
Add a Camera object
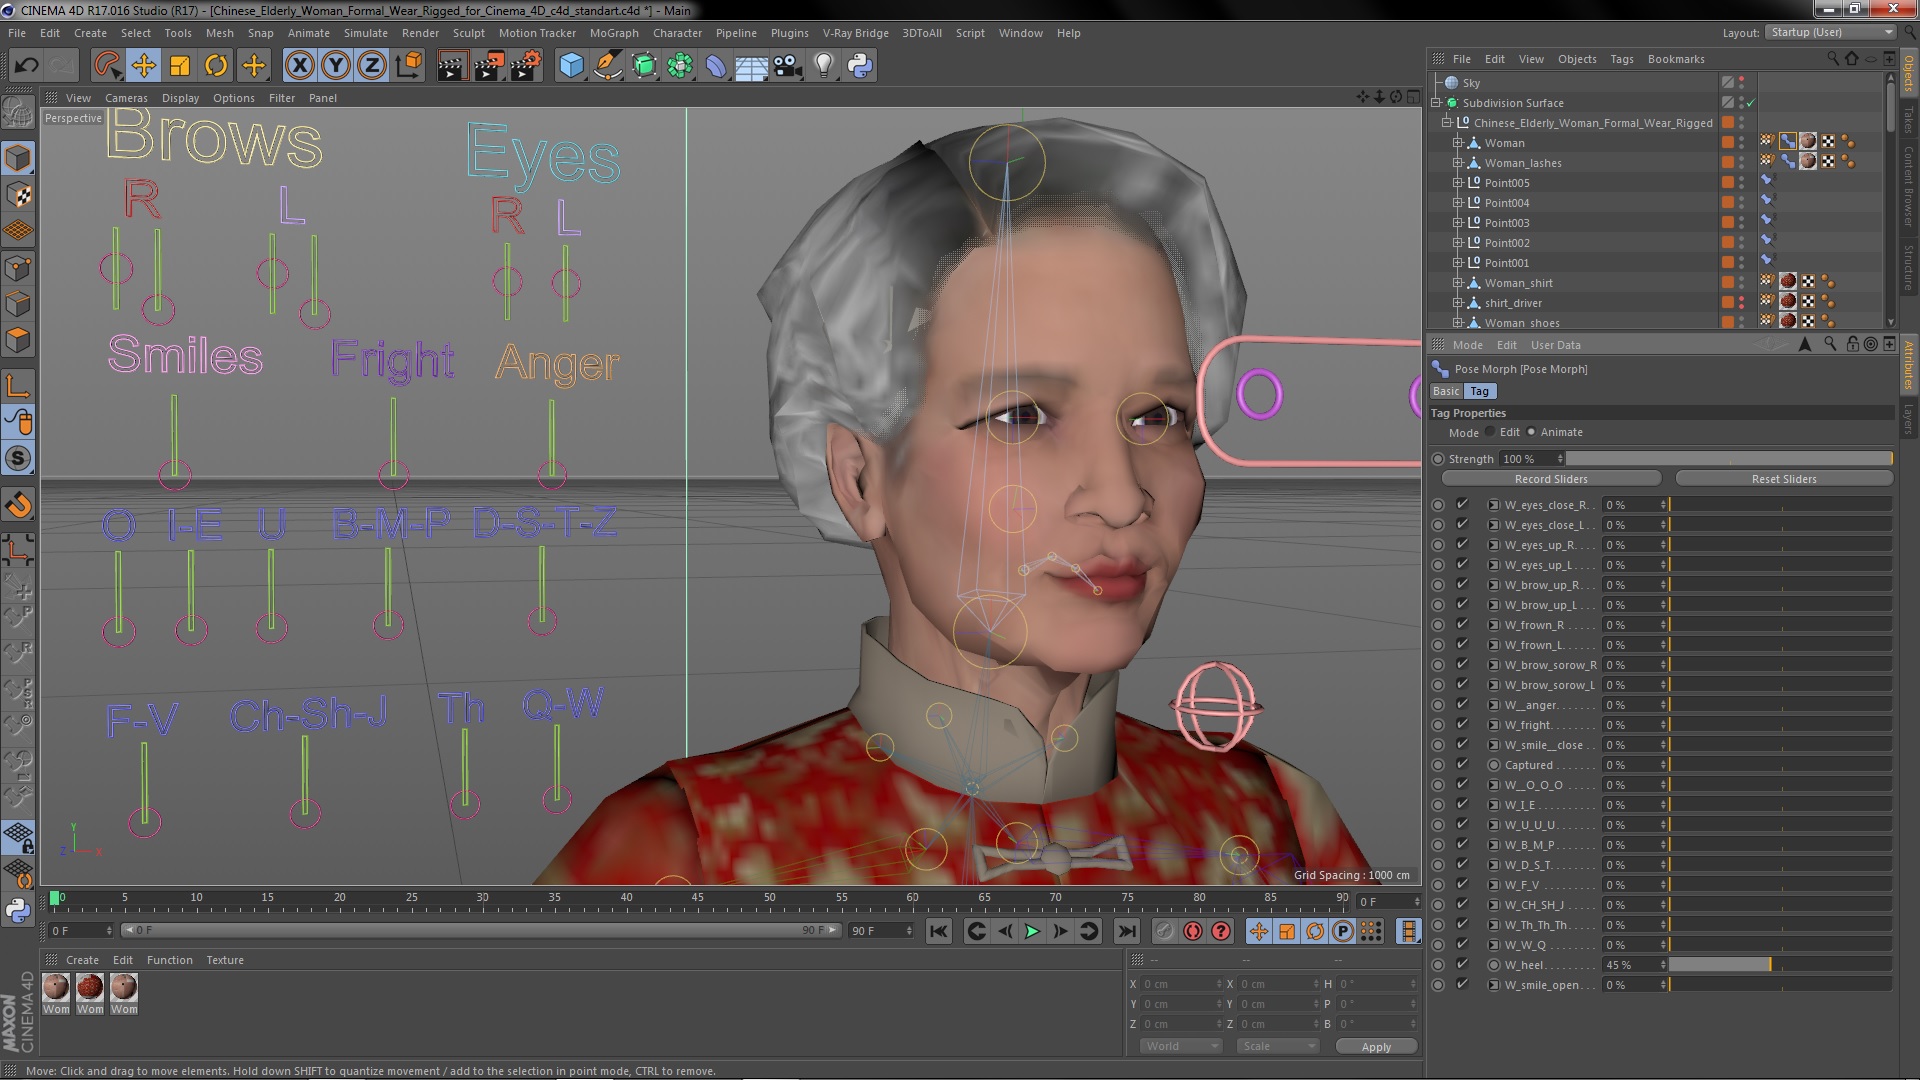787,66
